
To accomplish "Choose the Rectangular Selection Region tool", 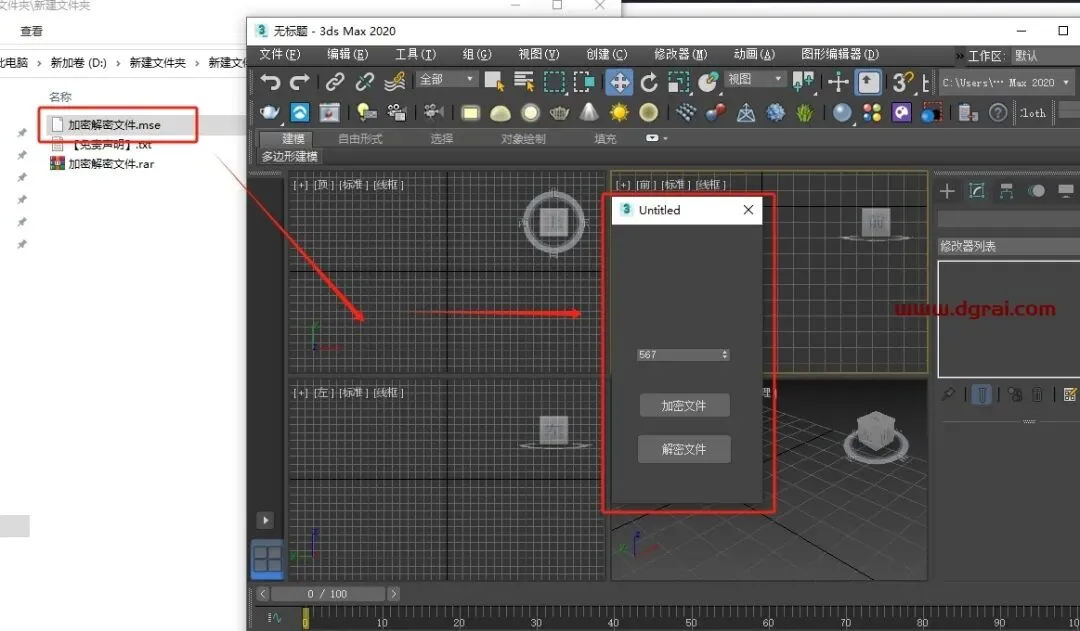I will click(554, 82).
